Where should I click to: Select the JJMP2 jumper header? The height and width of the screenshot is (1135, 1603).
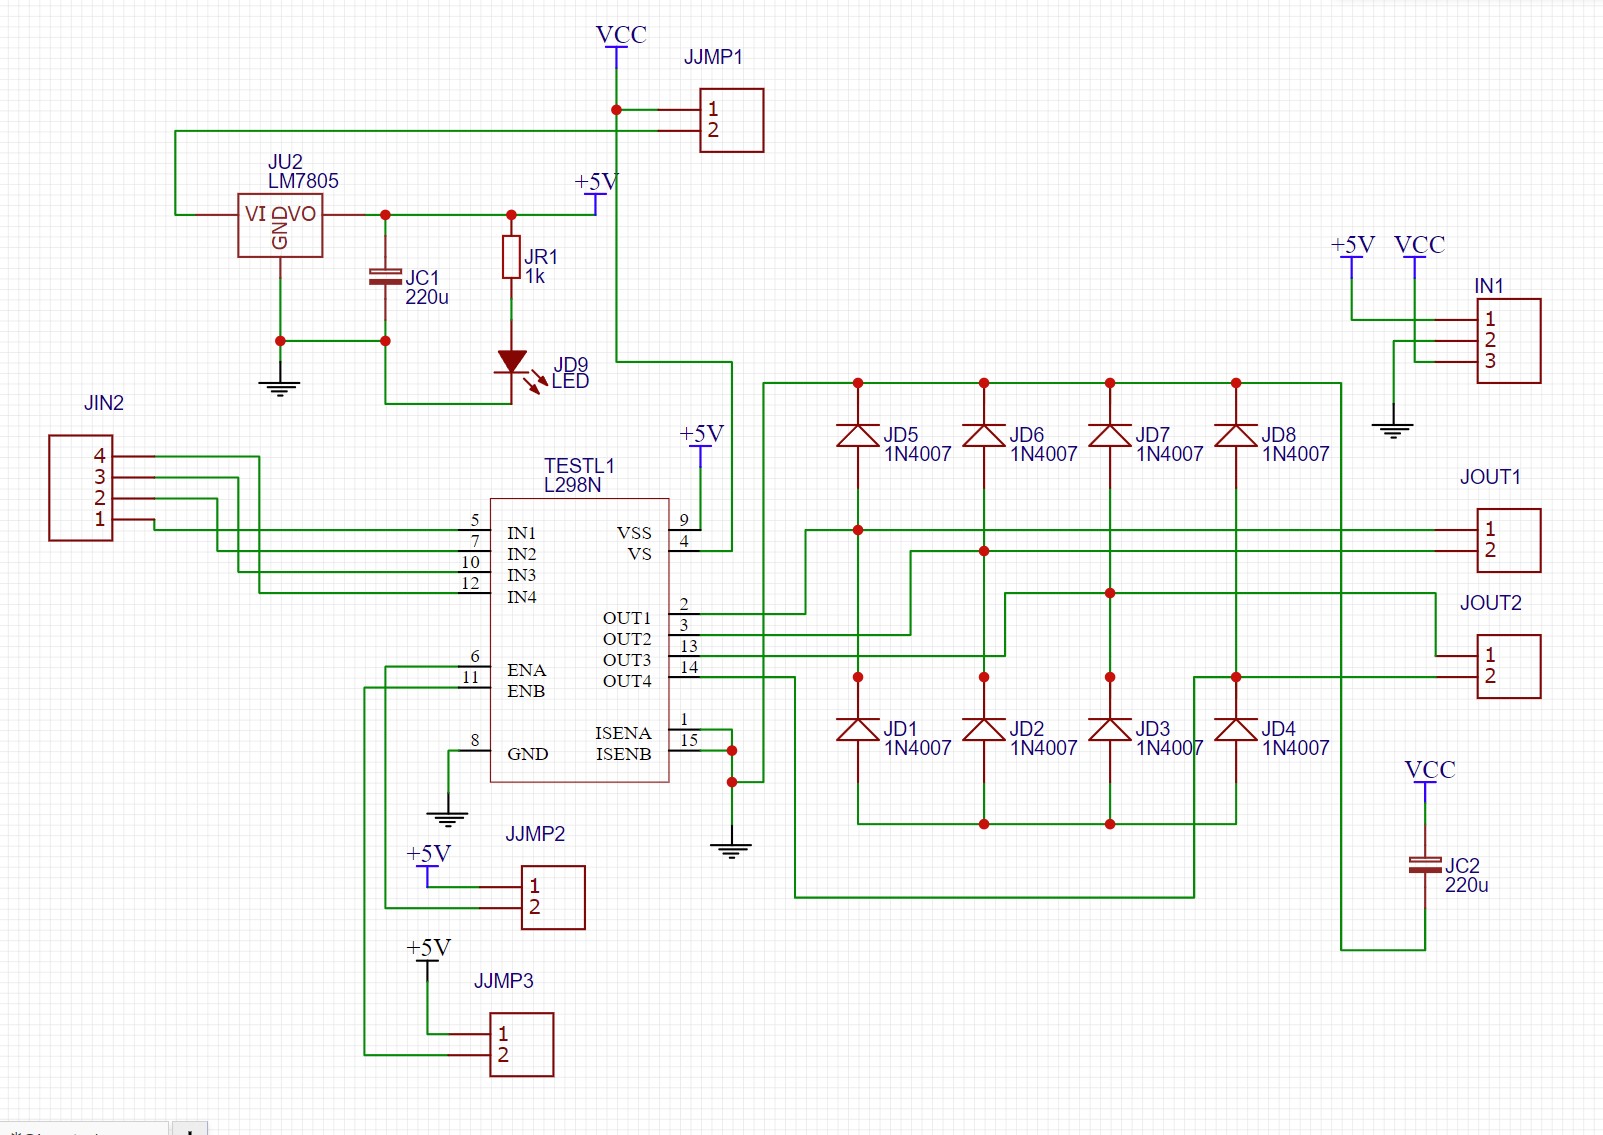(553, 897)
